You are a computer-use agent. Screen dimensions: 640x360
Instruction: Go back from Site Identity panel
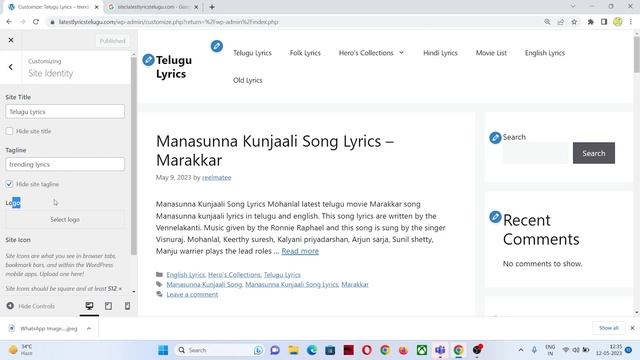pos(11,67)
